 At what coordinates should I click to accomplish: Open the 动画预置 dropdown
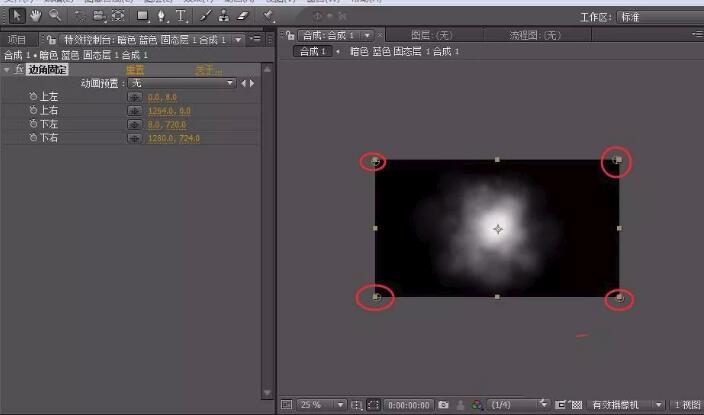coord(183,83)
